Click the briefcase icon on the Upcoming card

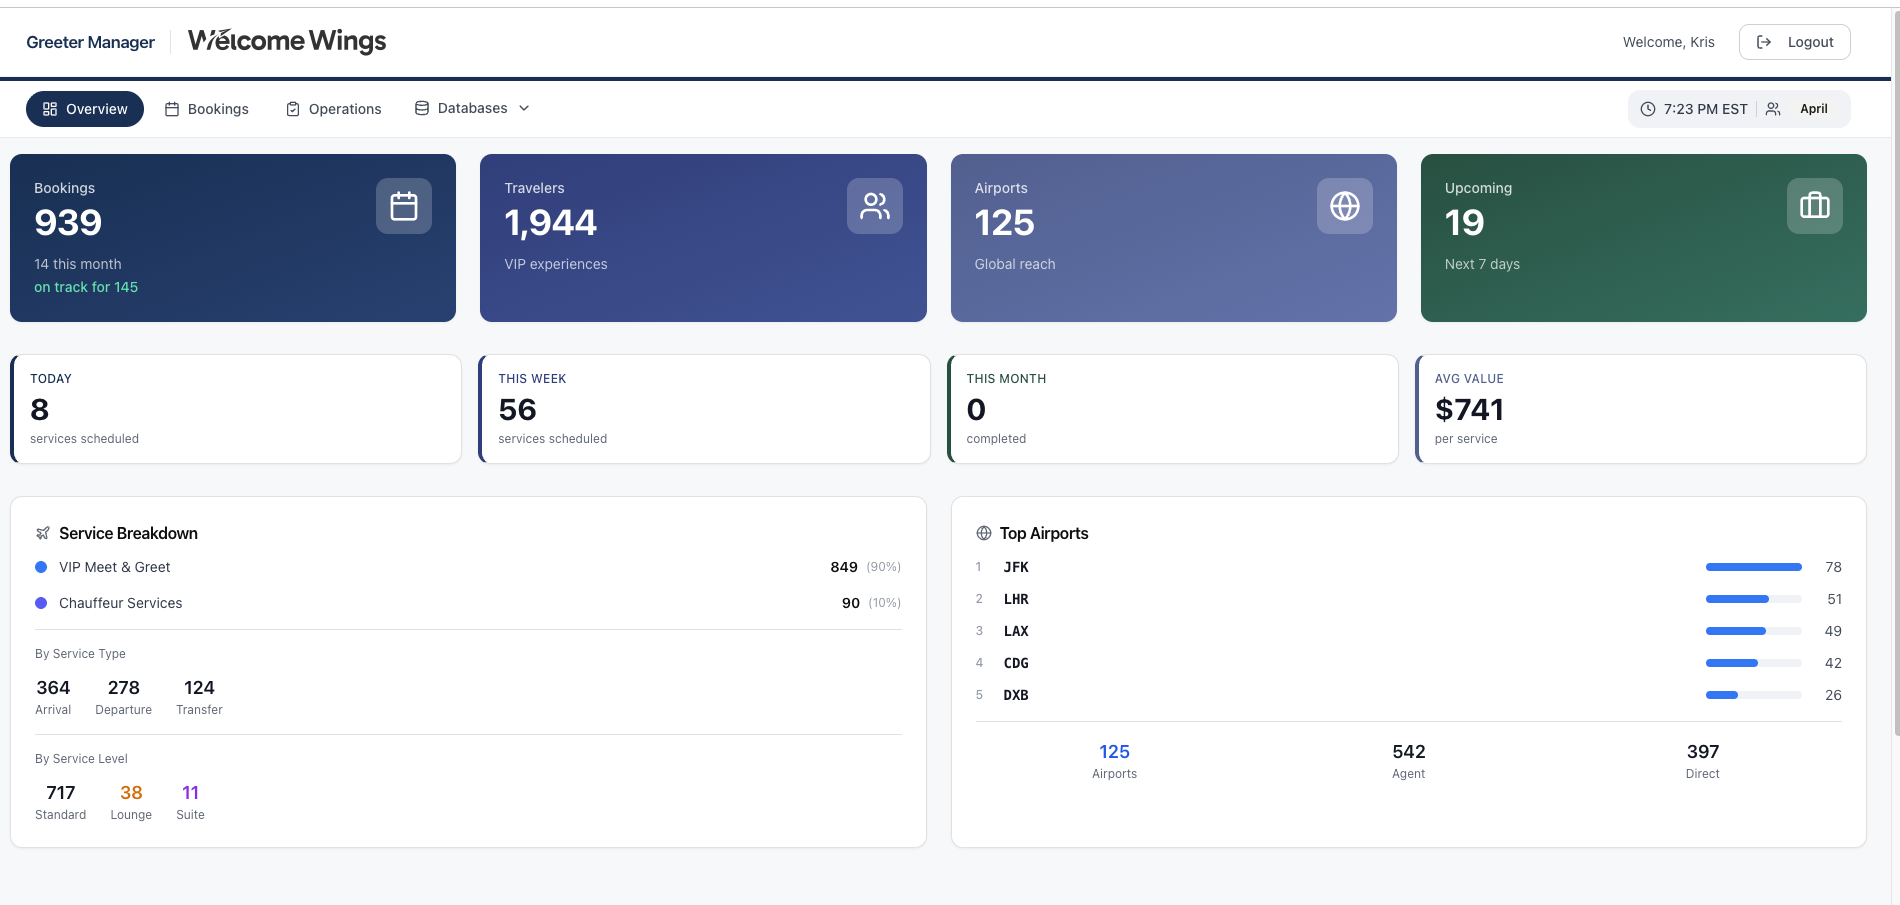pos(1814,206)
